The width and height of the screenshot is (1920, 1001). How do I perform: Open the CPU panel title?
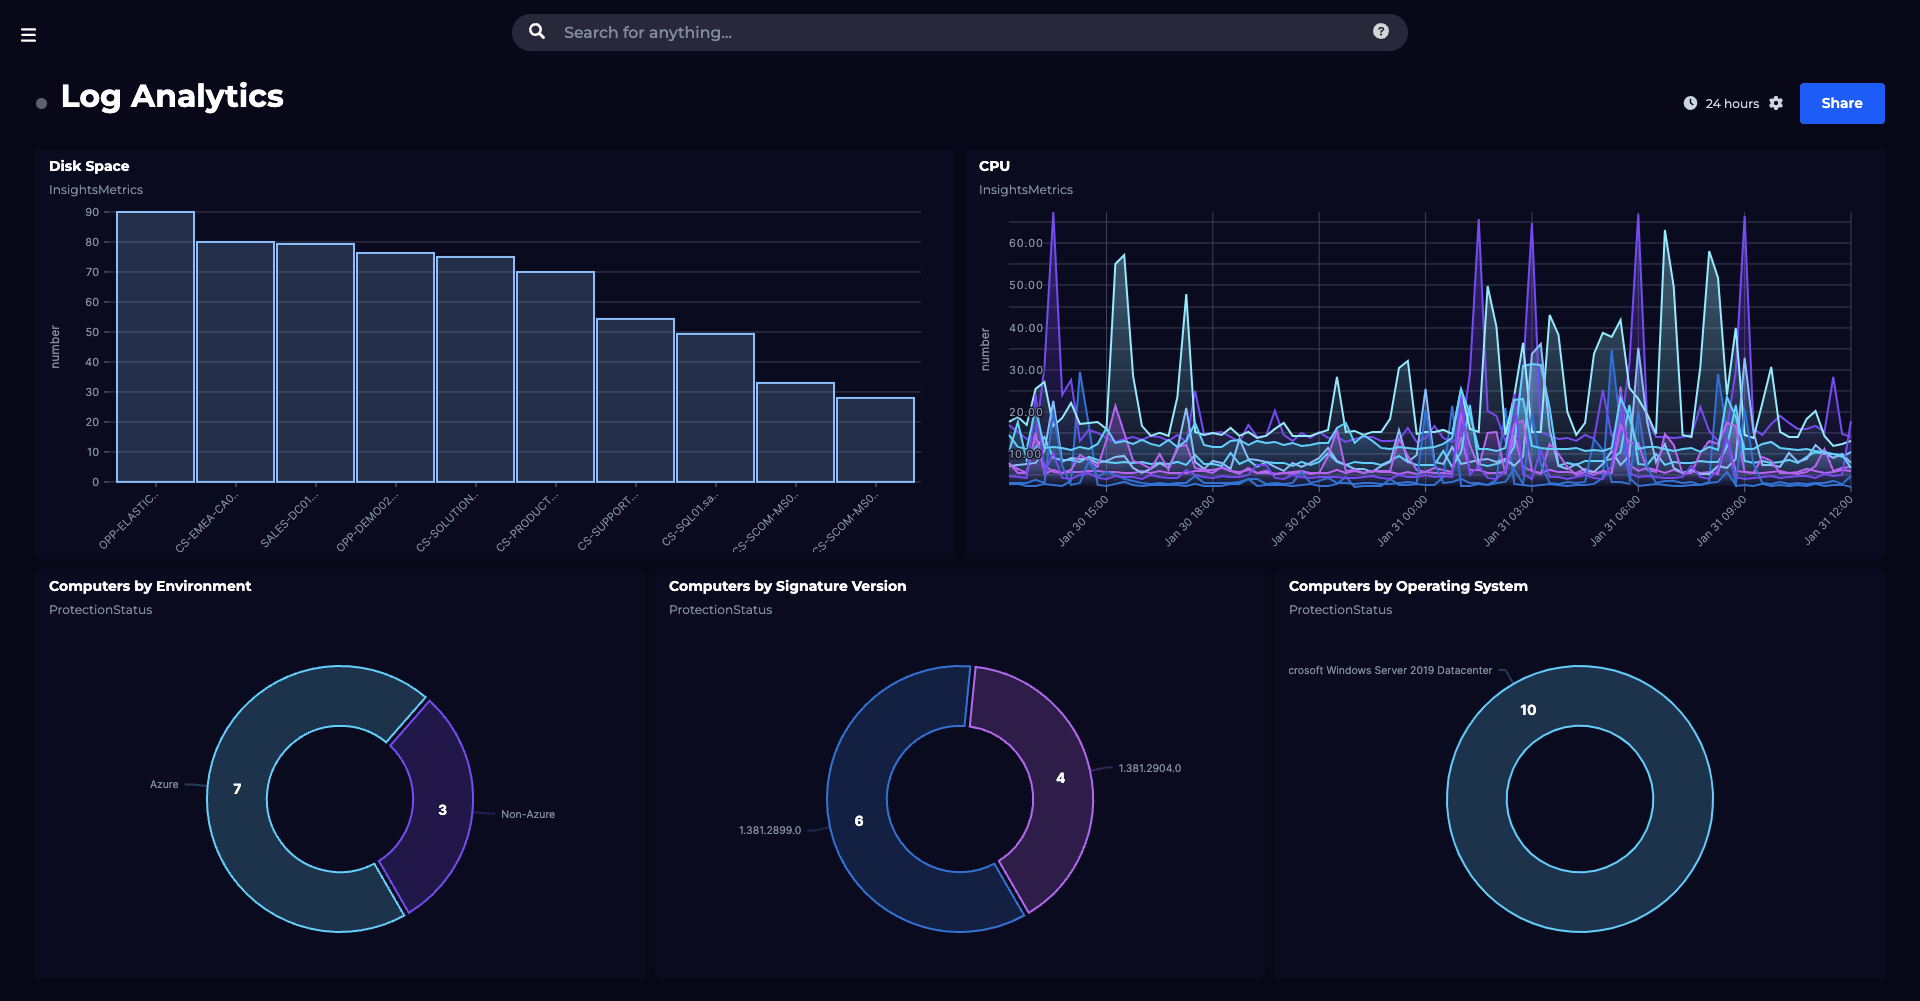pos(994,166)
